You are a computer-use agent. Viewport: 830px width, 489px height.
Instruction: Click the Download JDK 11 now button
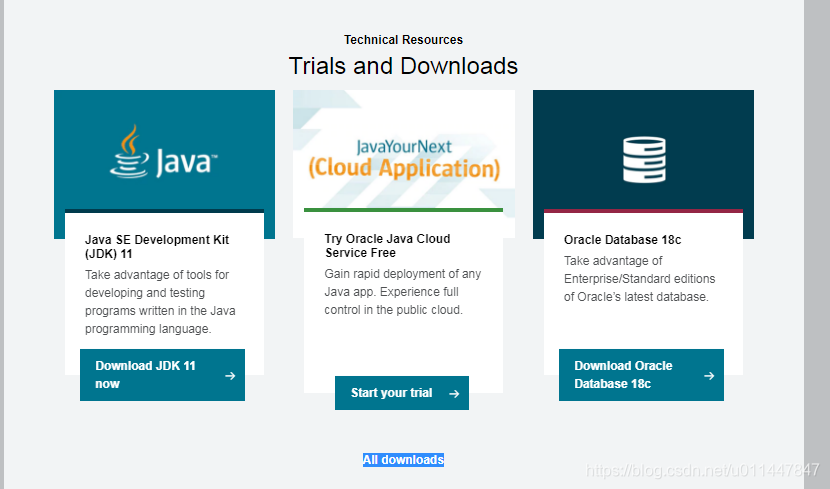(x=162, y=375)
